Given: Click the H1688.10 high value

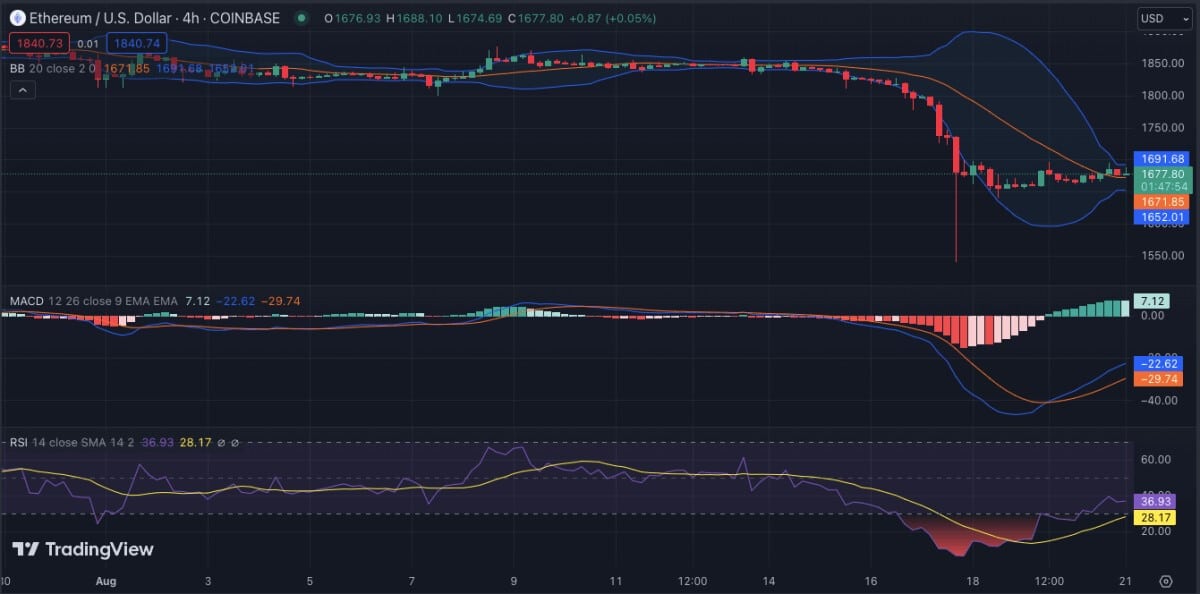Looking at the screenshot, I should pyautogui.click(x=416, y=18).
